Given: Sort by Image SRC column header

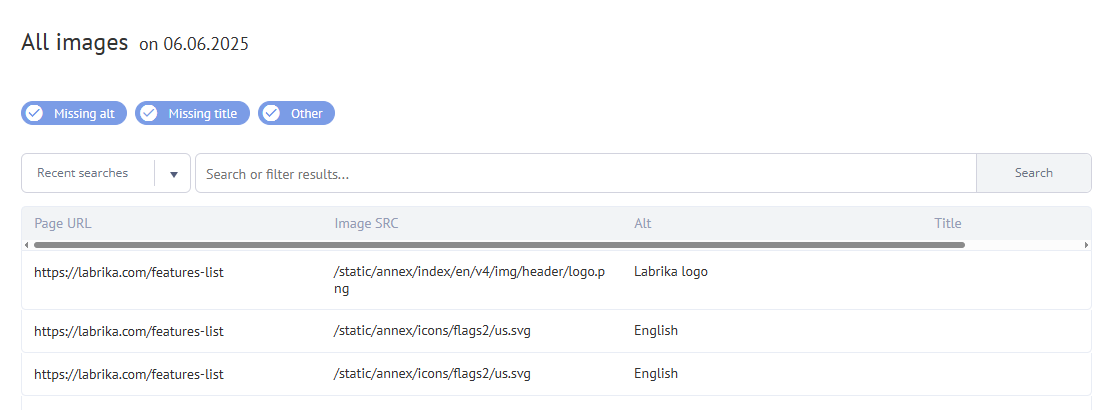Looking at the screenshot, I should coord(366,223).
